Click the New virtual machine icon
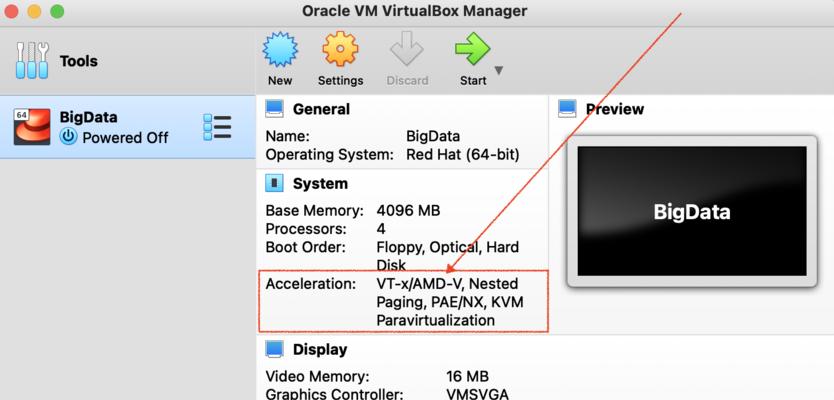This screenshot has height=400, width=834. (280, 50)
